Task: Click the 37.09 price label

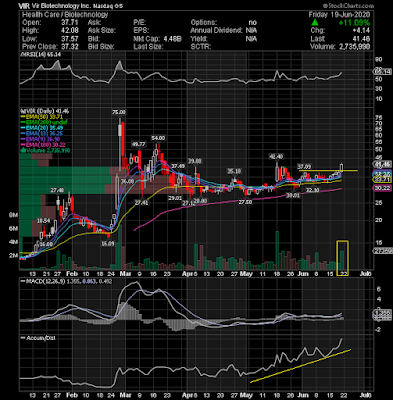Action: [x=304, y=166]
